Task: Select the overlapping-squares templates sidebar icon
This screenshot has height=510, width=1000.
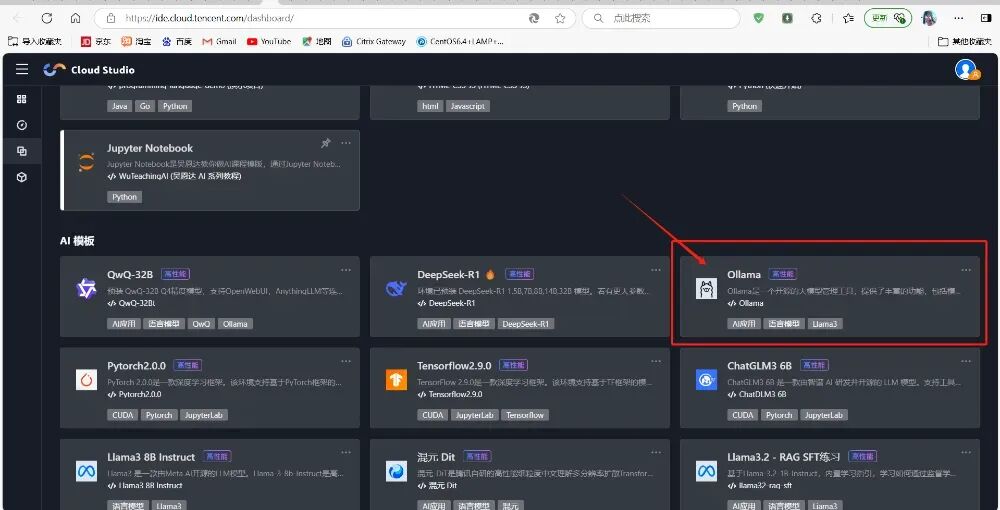Action: tap(22, 151)
